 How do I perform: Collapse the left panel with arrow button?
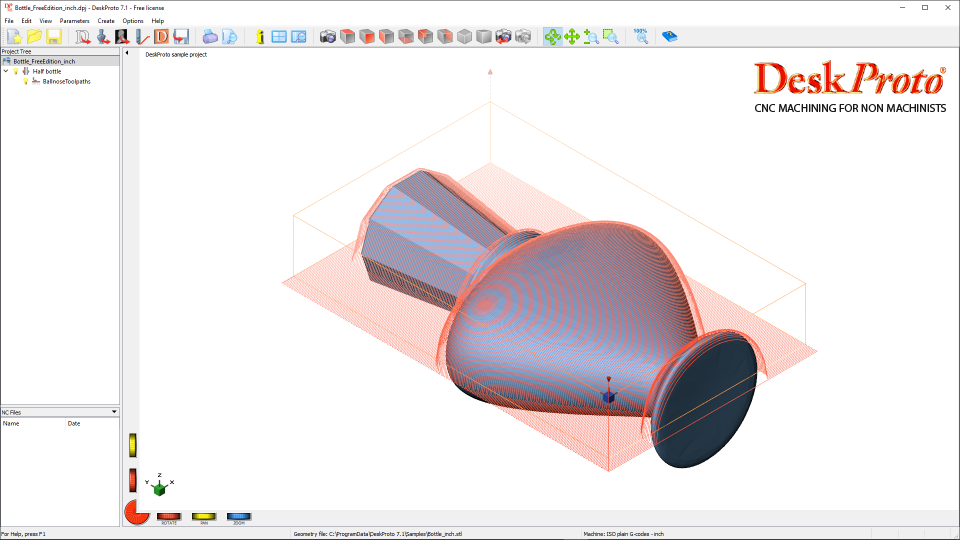coord(127,53)
